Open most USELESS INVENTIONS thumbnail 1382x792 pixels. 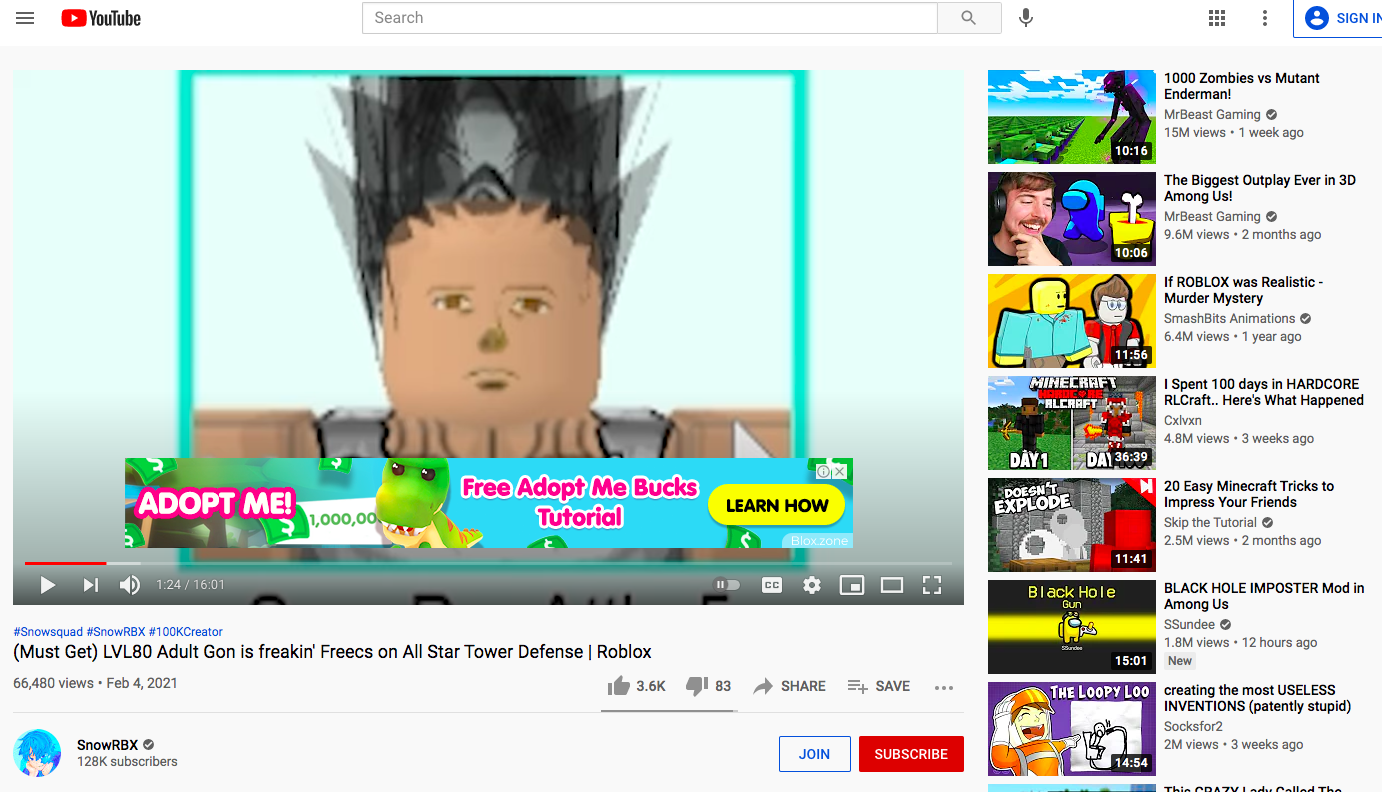tap(1072, 729)
